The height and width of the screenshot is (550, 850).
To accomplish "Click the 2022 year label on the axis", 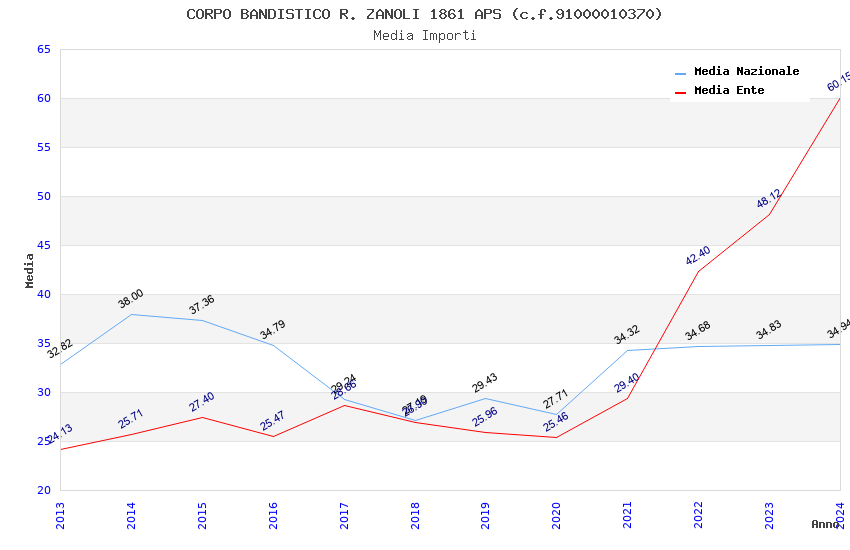I will 698,515.
